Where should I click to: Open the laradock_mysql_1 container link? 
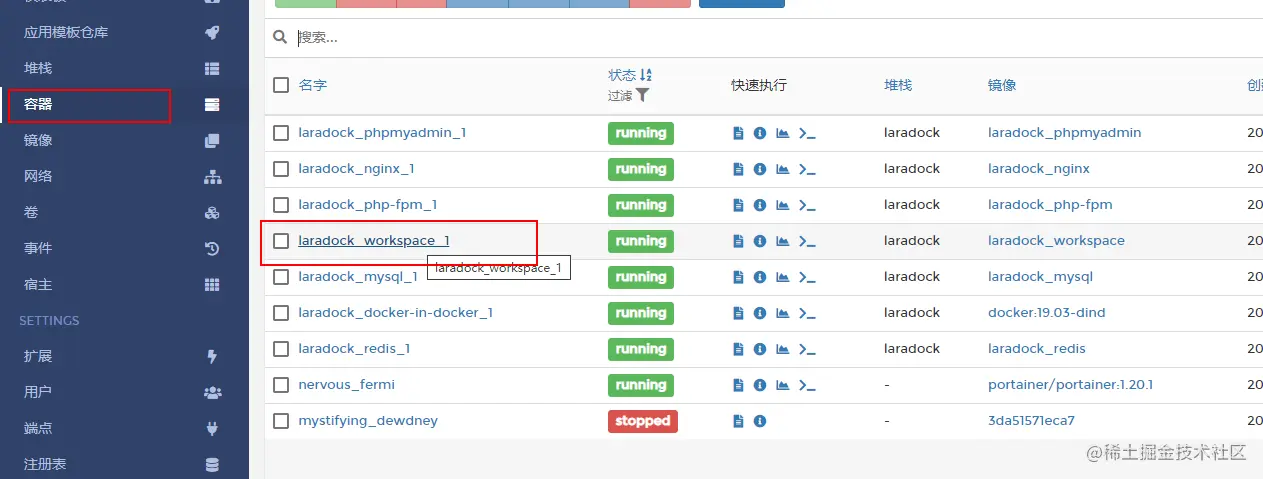coord(358,277)
